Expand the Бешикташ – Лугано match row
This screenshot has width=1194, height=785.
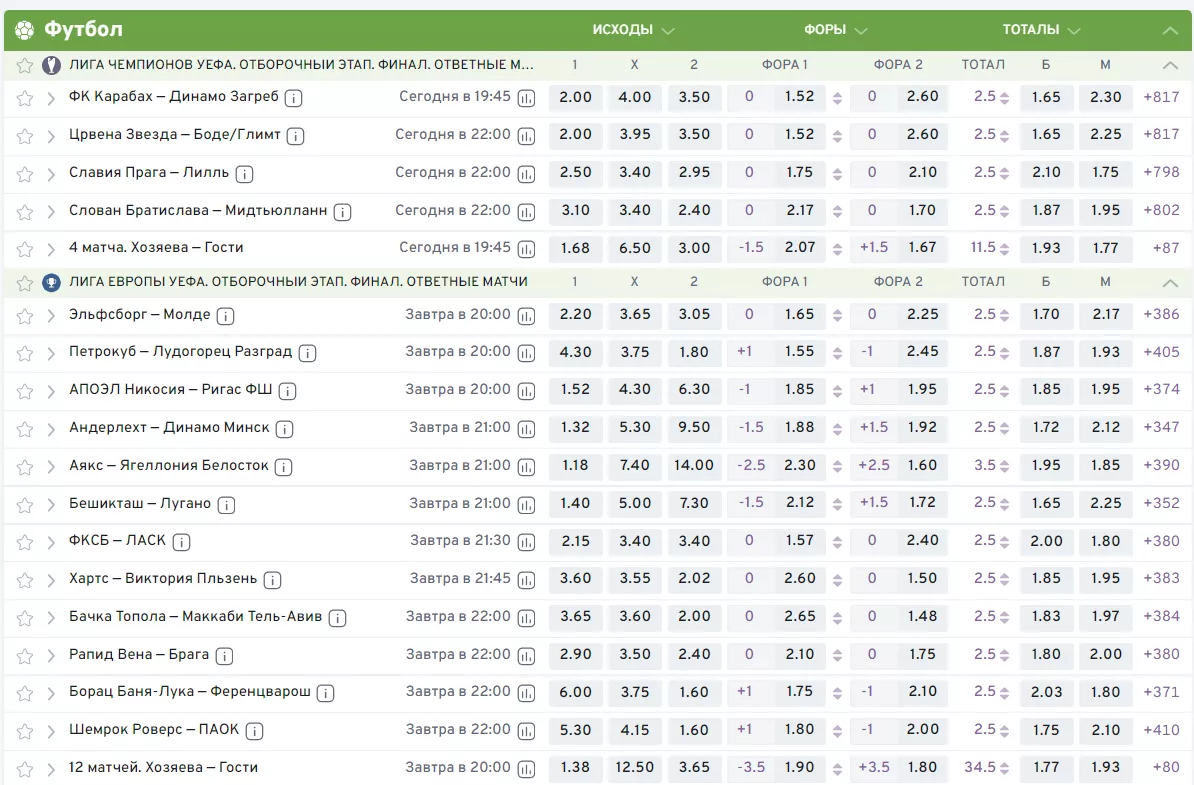(x=51, y=505)
